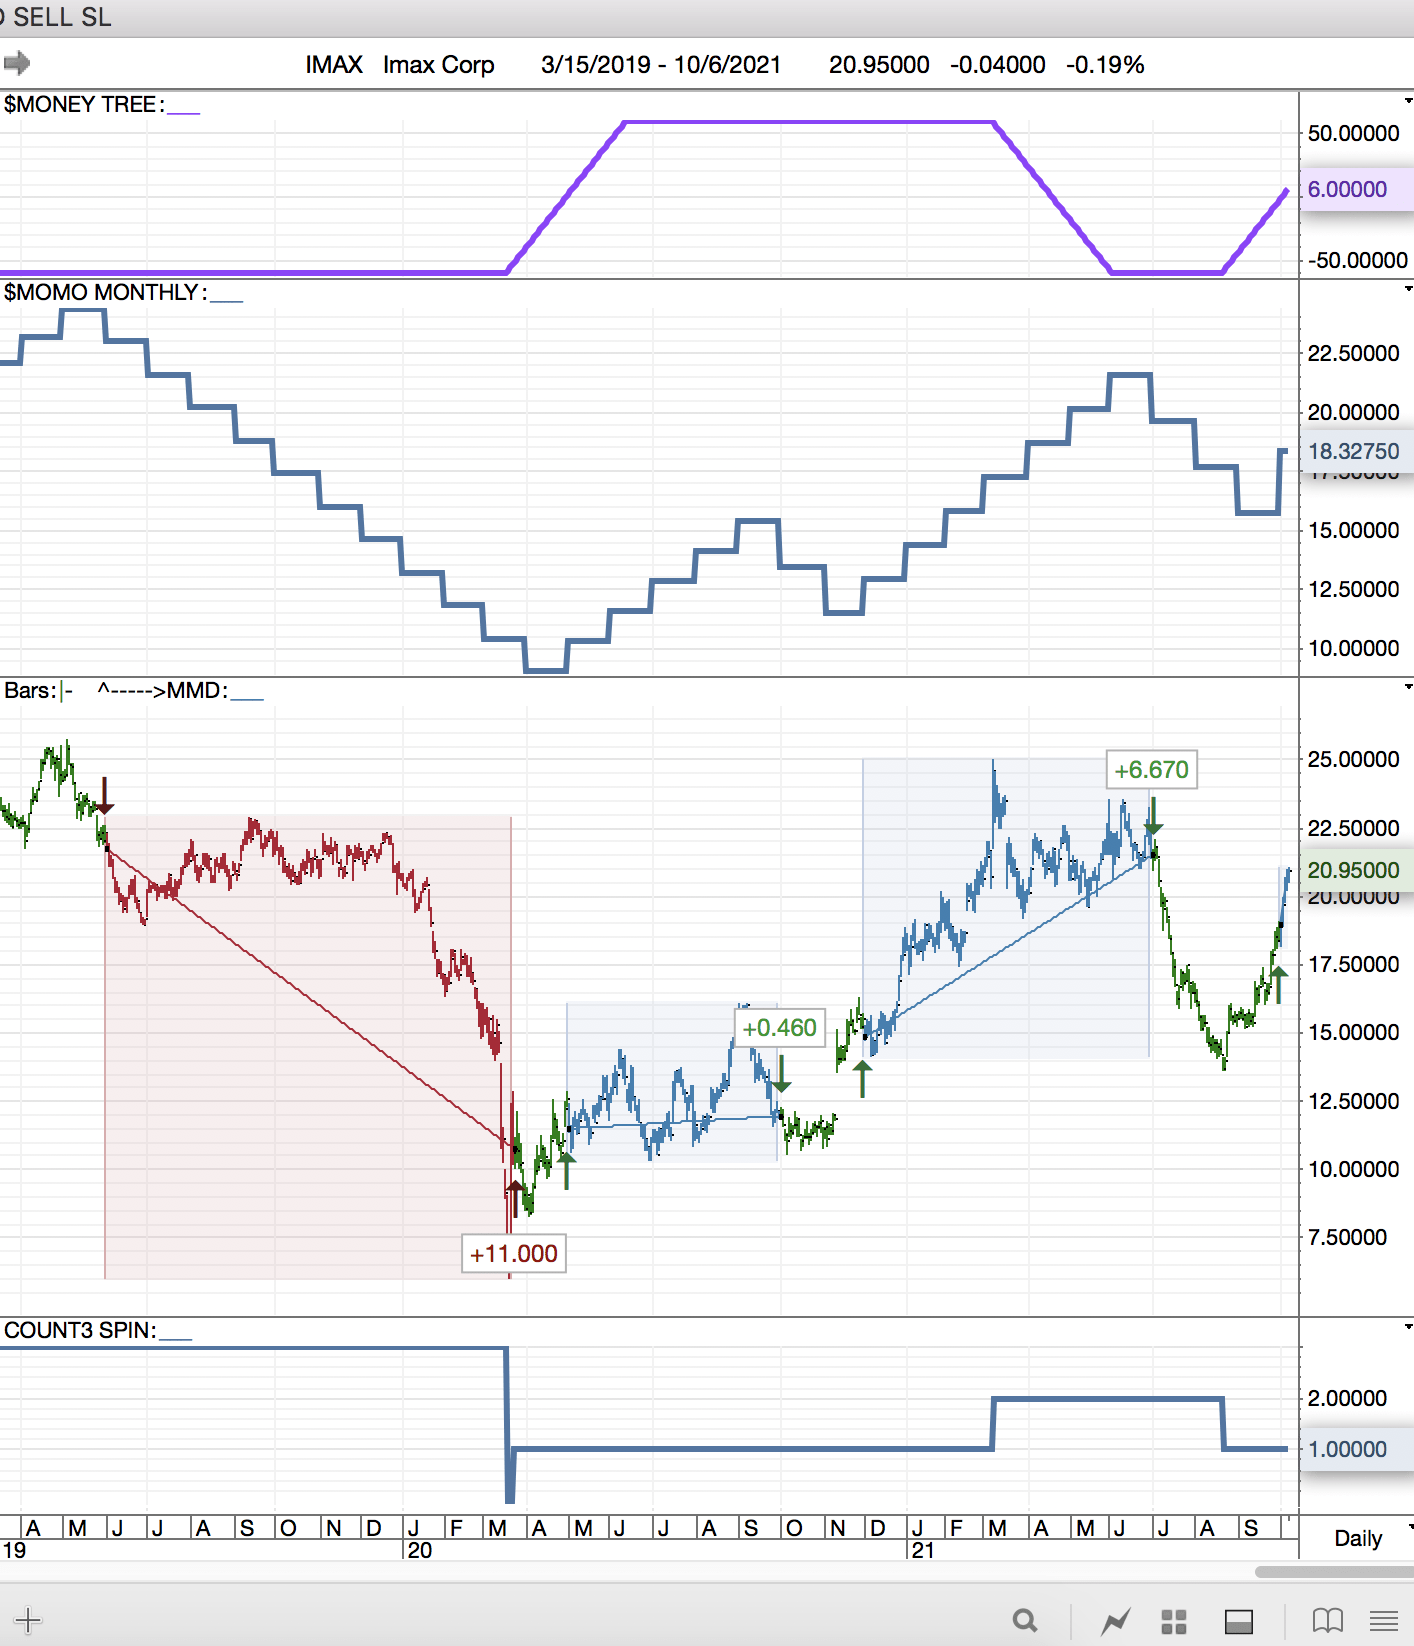Click the 18.32750 Momo Monthly value tag
The image size is (1414, 1646).
click(1356, 451)
